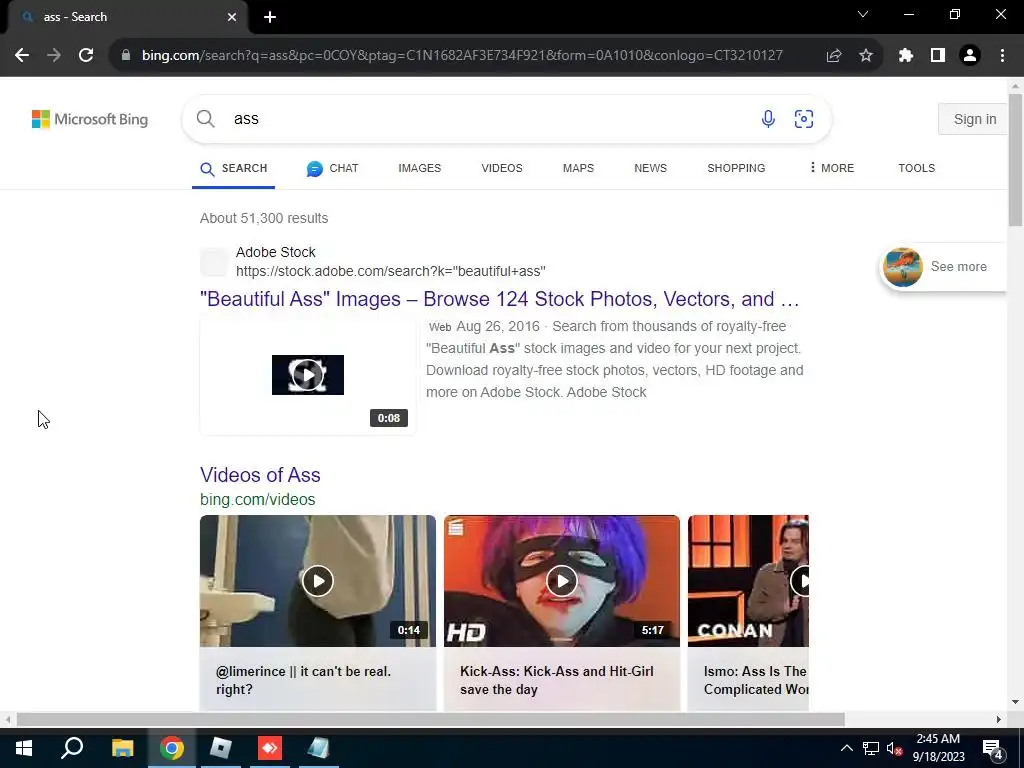Switch to IMAGES results

(x=419, y=168)
